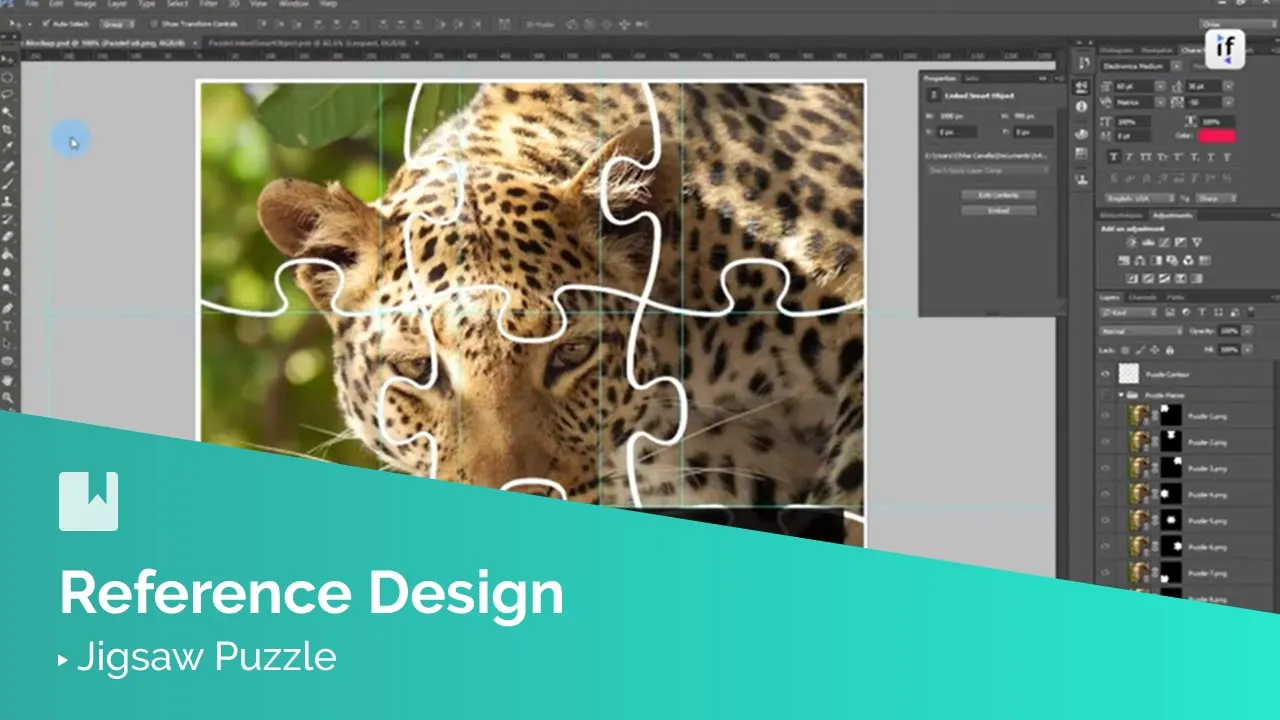
Task: Open the Sharp anti-aliasing dropdown
Action: point(1216,198)
